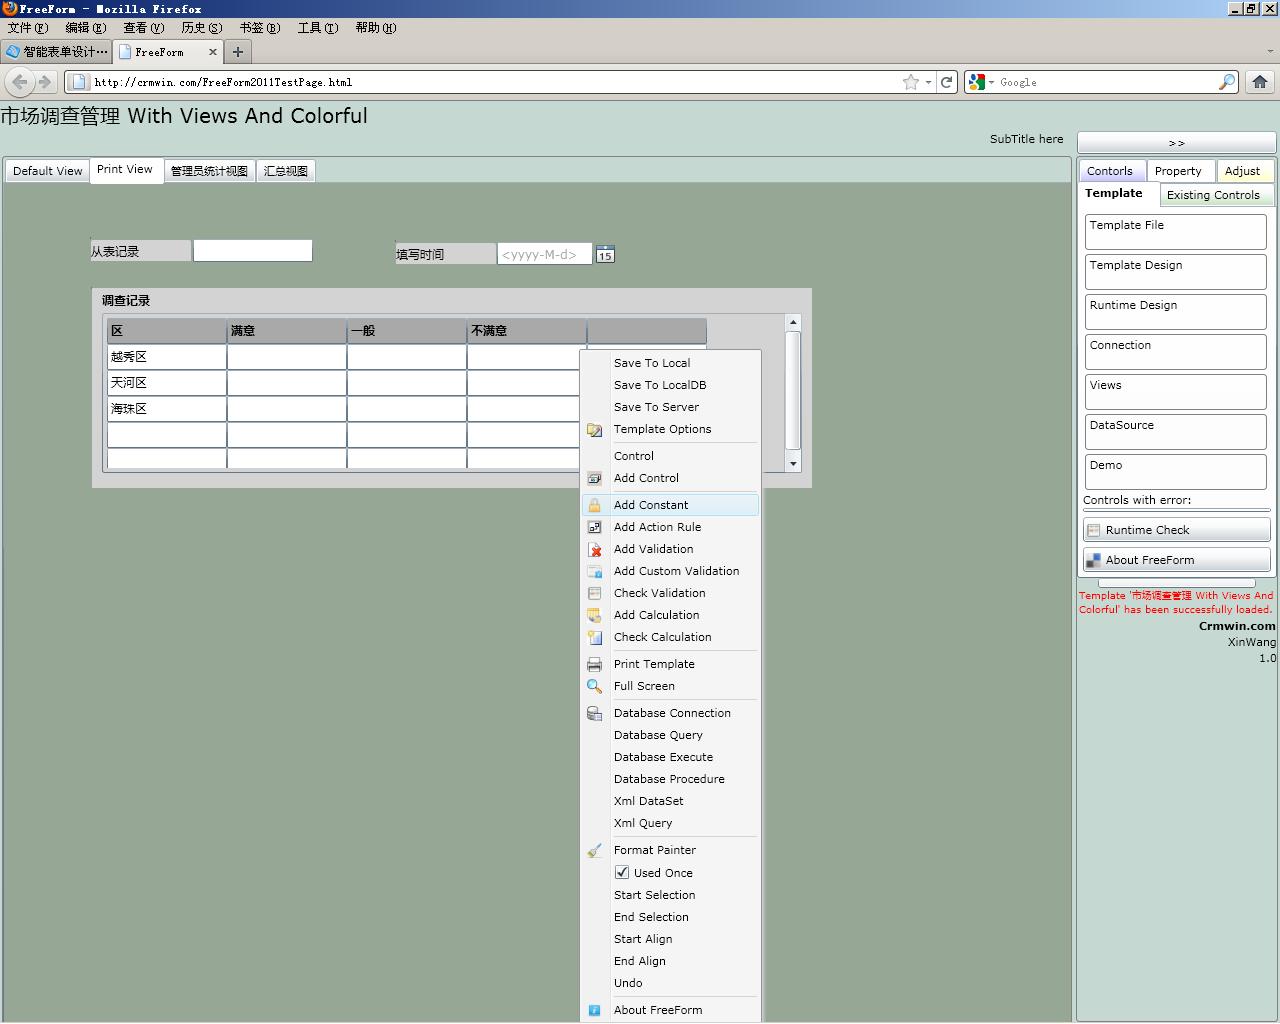The width and height of the screenshot is (1280, 1024).
Task: Click the Google search magnifier icon
Action: (1227, 83)
